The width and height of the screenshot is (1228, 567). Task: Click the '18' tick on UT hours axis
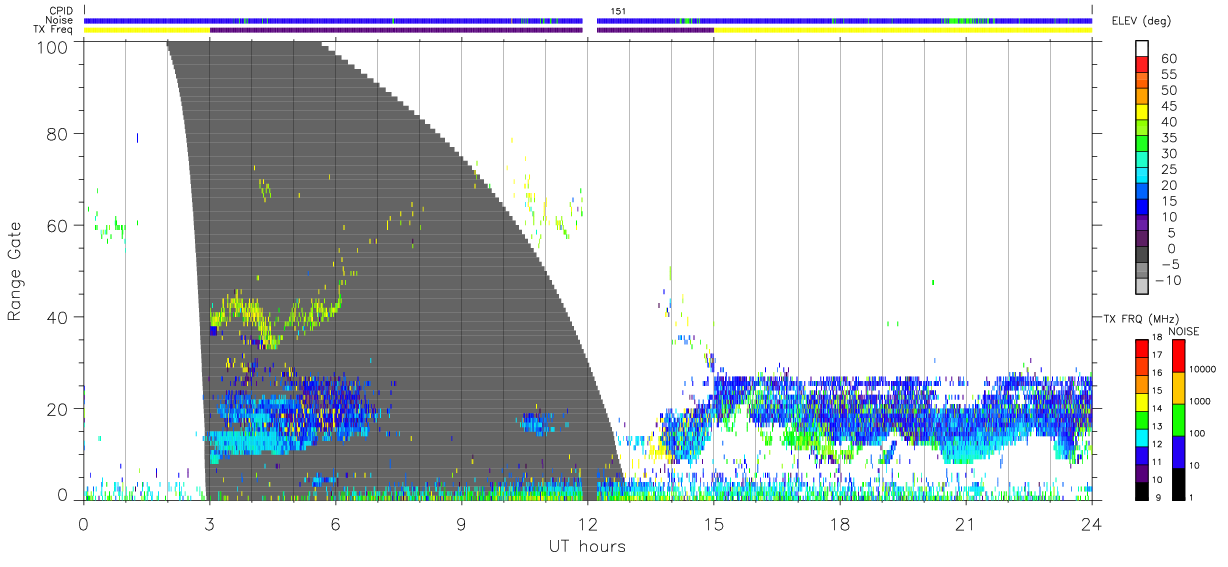839,523
